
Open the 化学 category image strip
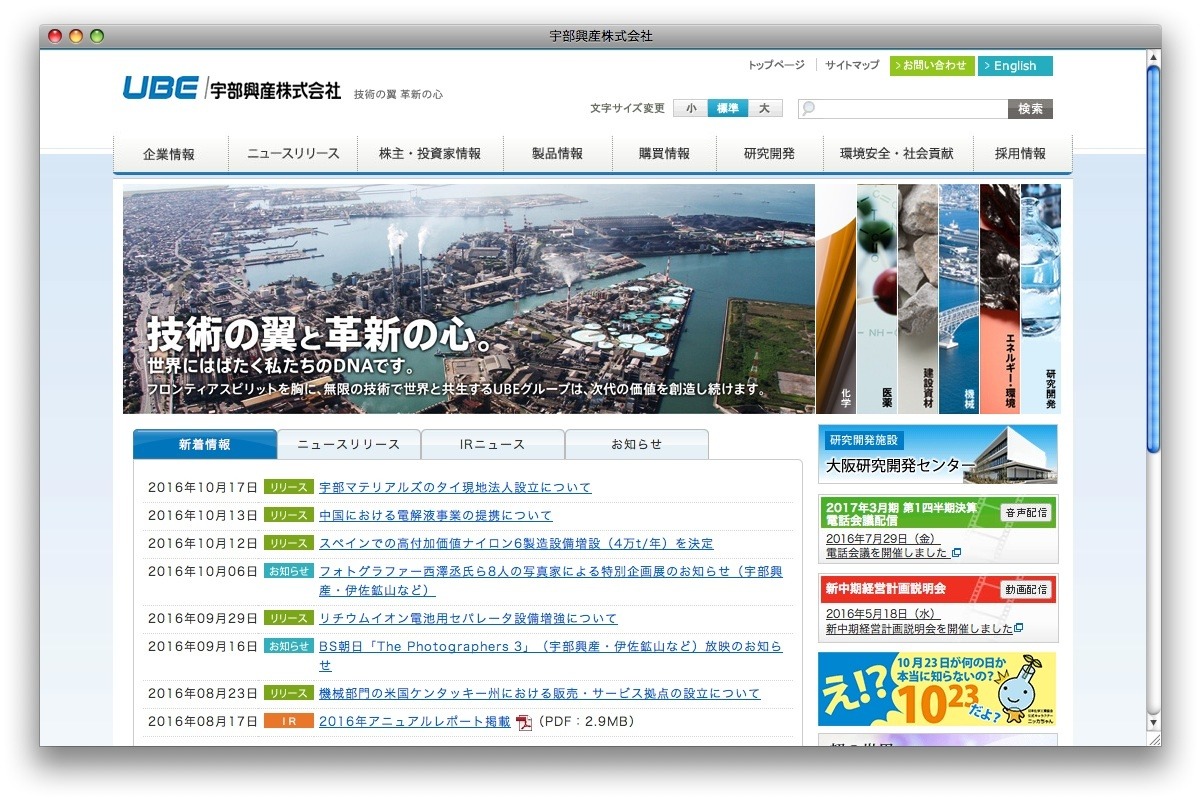pos(835,298)
